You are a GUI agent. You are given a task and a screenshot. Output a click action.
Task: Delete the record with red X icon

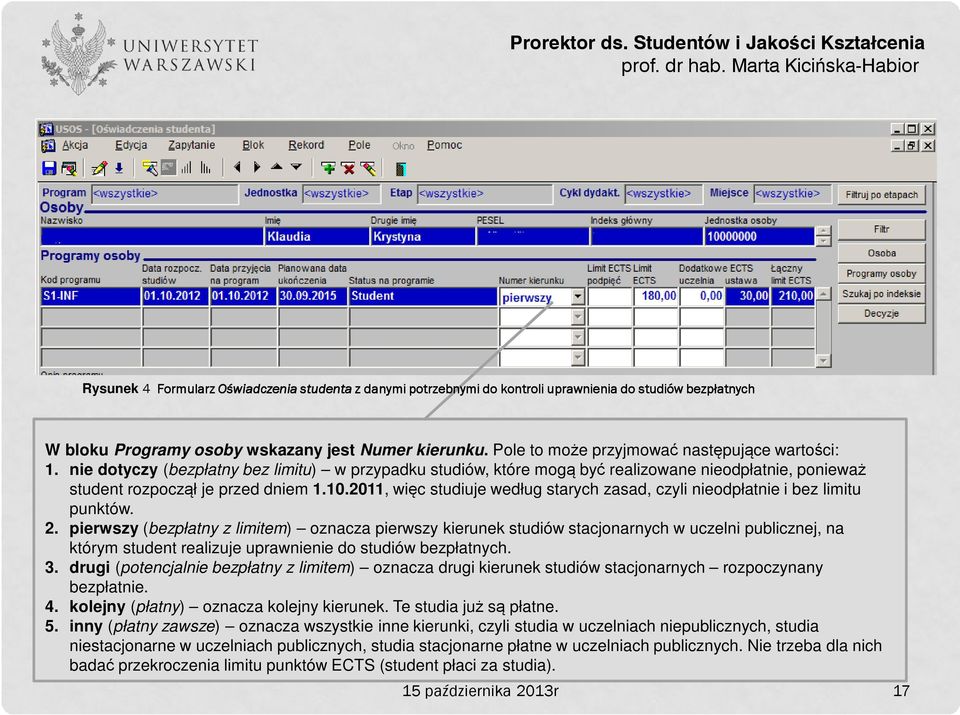(348, 168)
